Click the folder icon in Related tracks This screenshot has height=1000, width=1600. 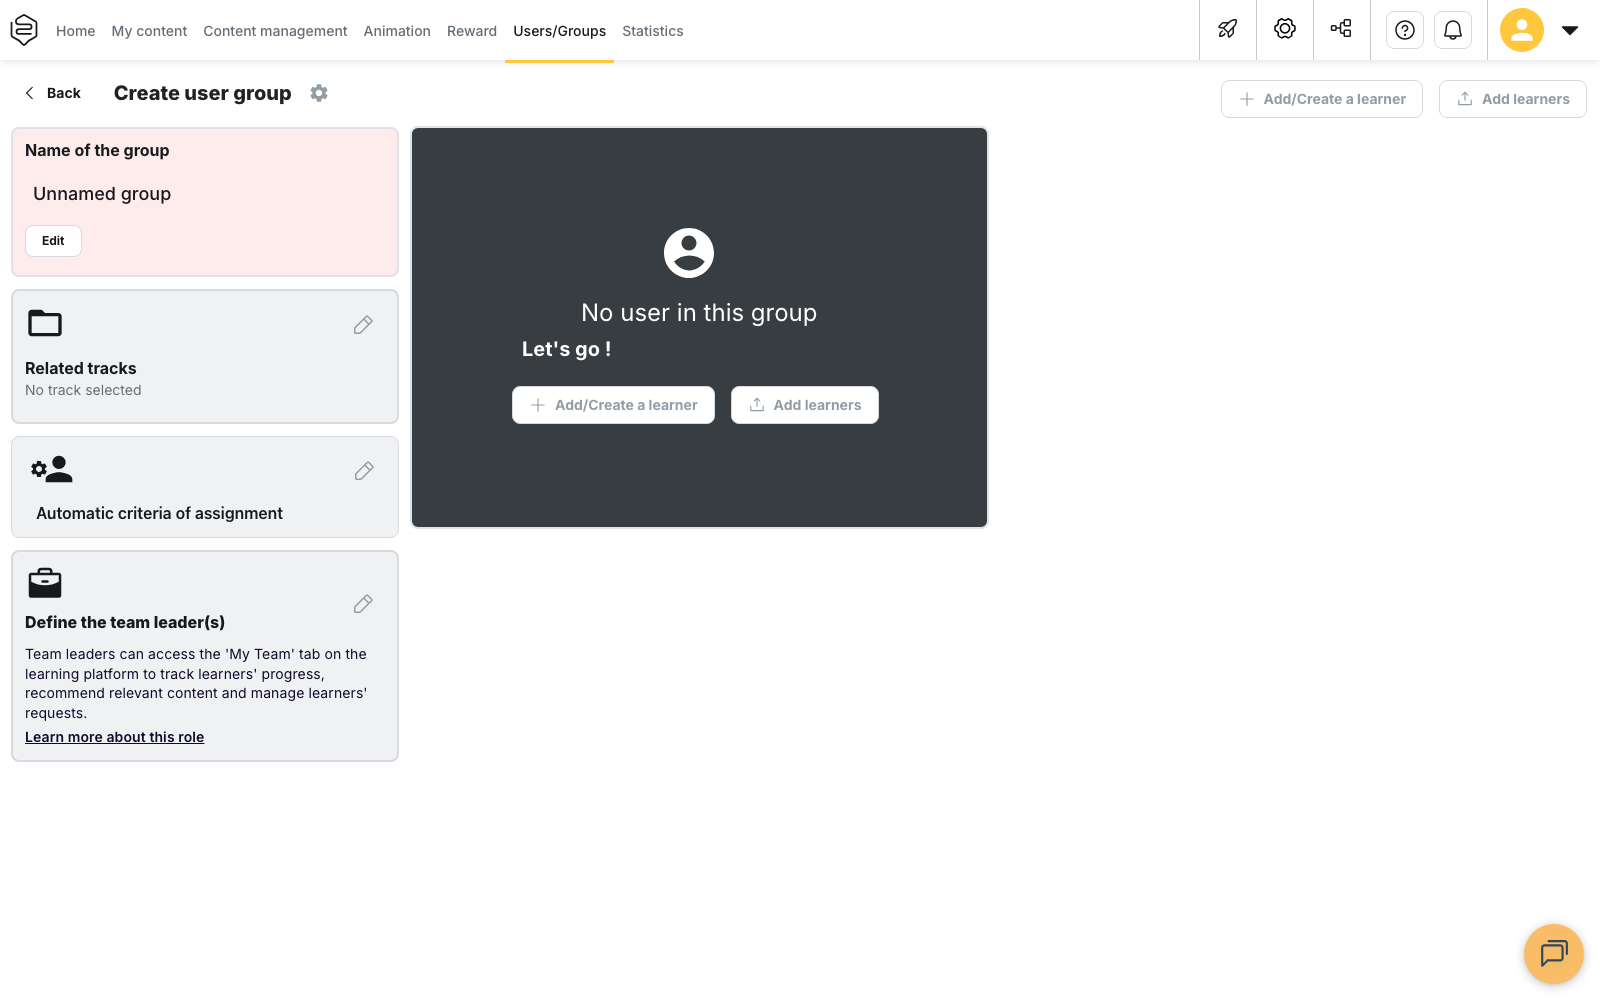45,323
